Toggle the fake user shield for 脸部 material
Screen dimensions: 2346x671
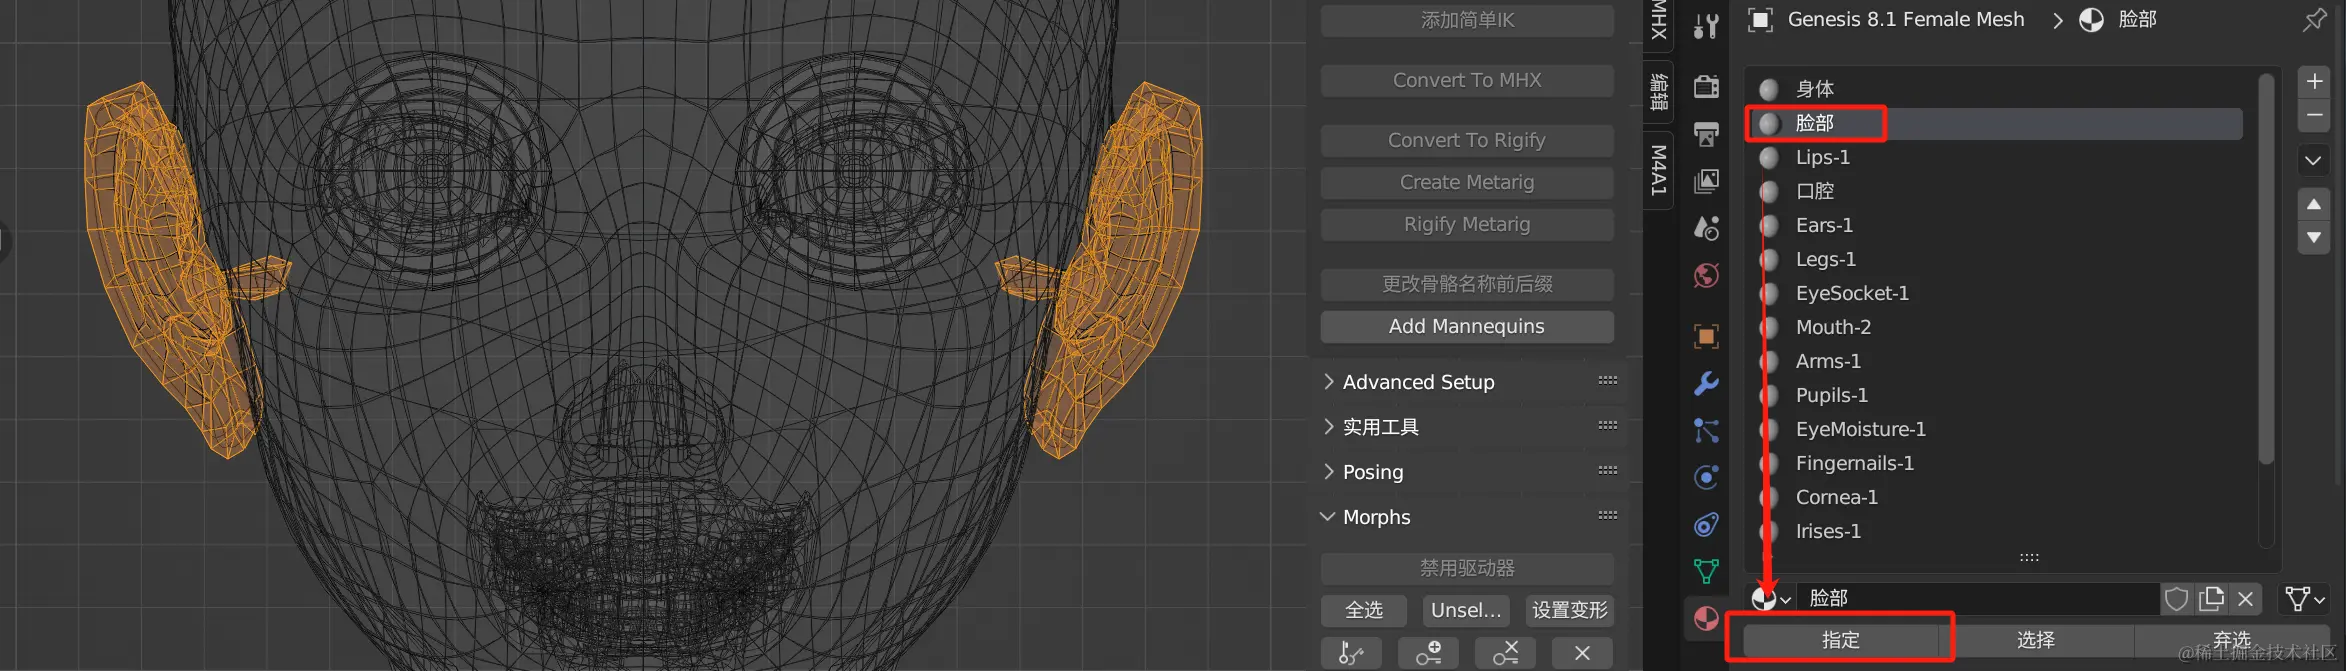pos(2177,599)
